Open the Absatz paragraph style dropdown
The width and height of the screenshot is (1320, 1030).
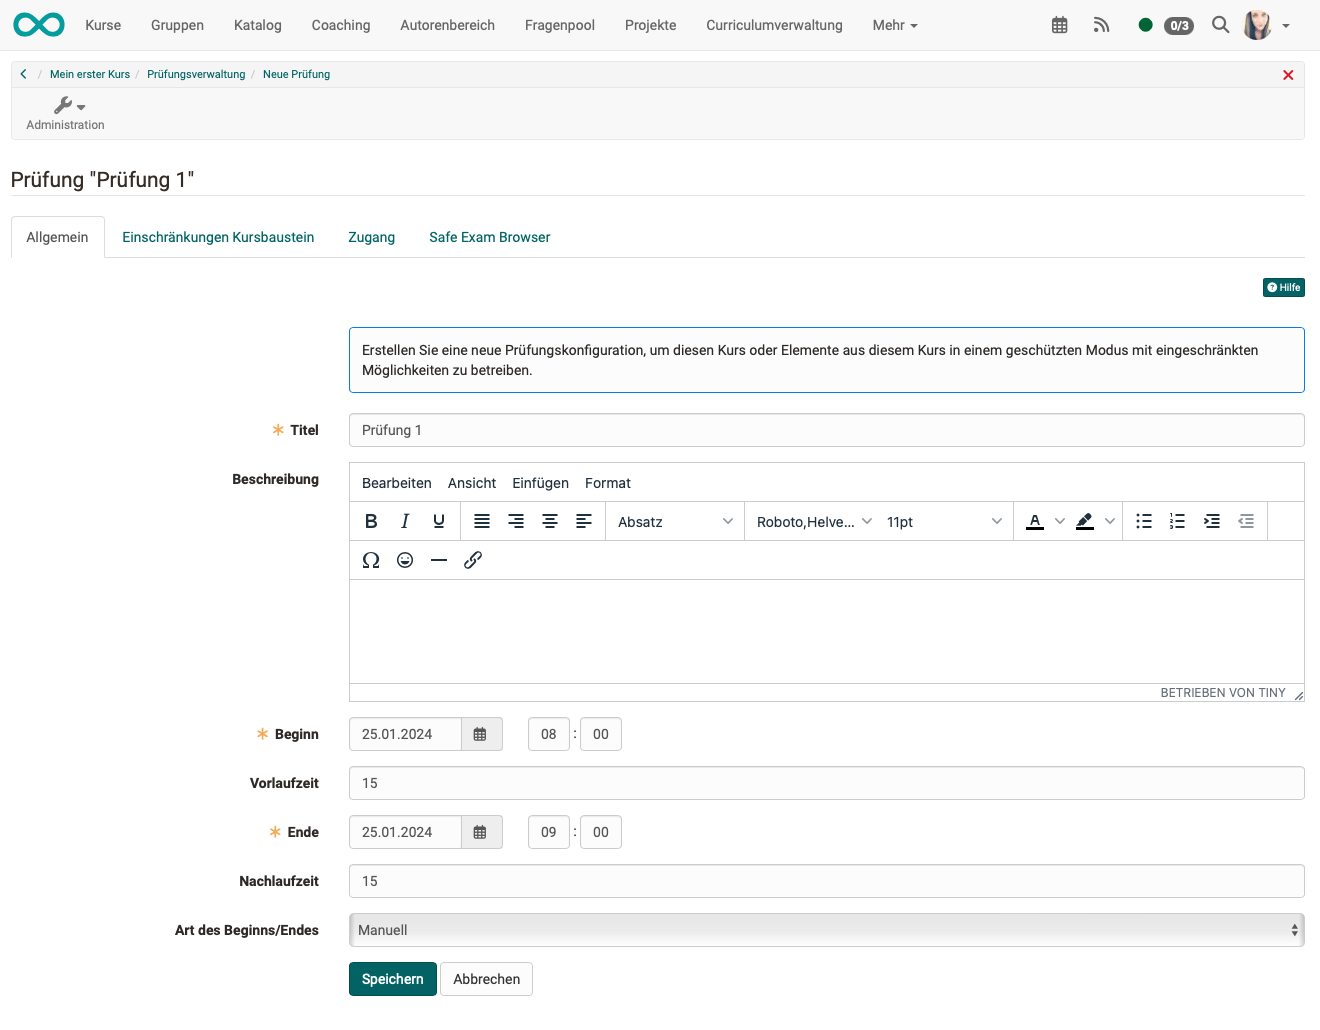click(x=674, y=521)
